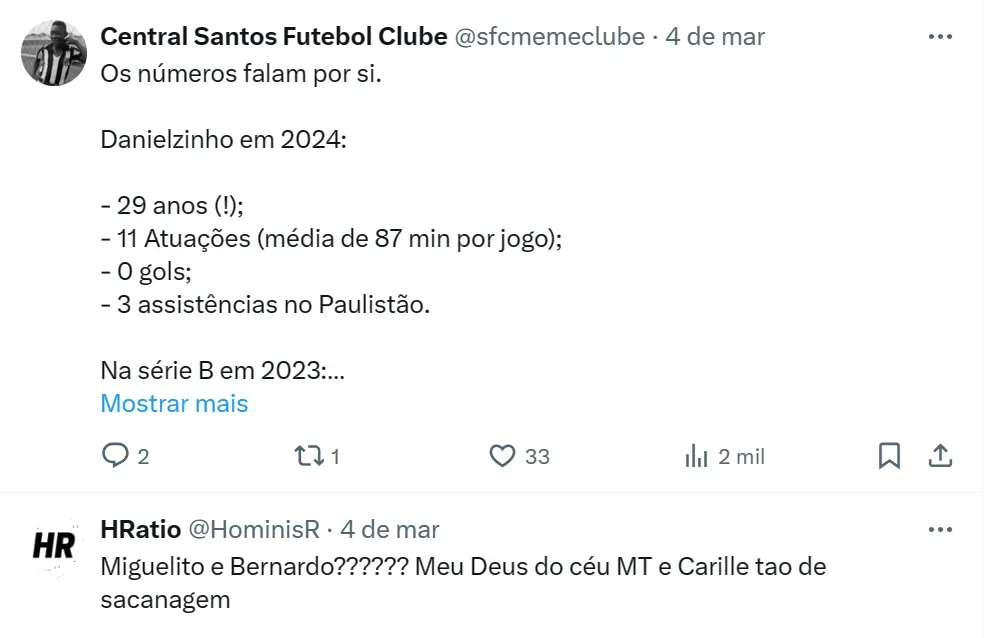Click the repost arrows icon
The width and height of the screenshot is (999, 638).
pyautogui.click(x=308, y=456)
